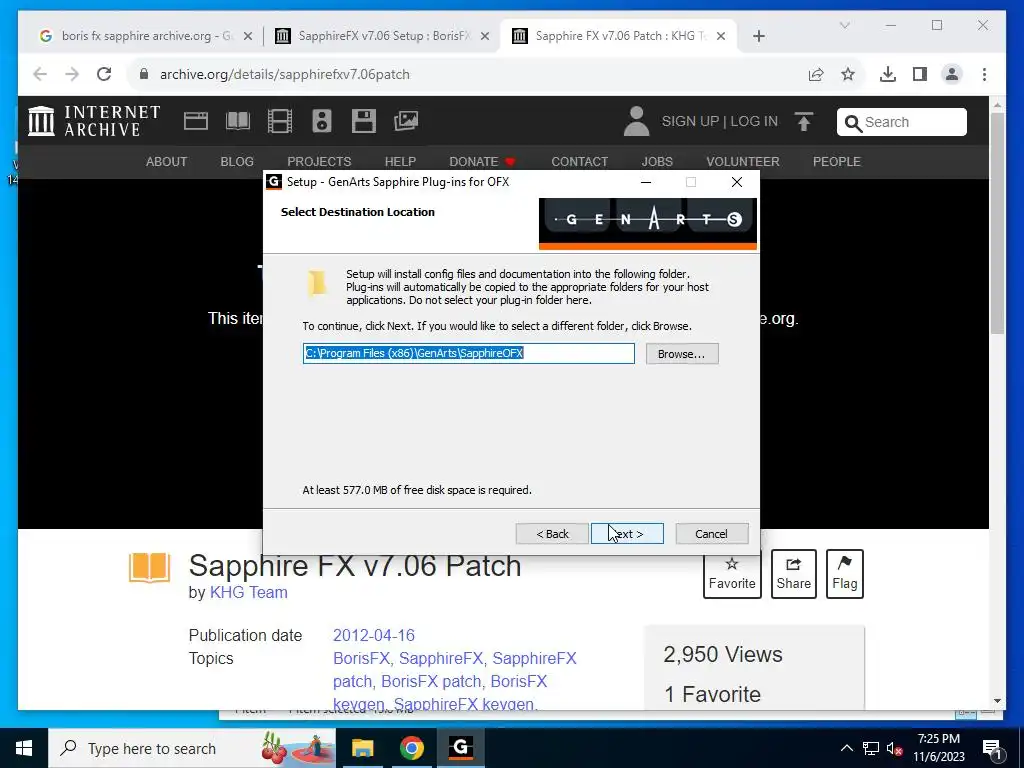Screen dimensions: 1024x768
Task: Toggle Chrome side panel icon
Action: pos(920,74)
